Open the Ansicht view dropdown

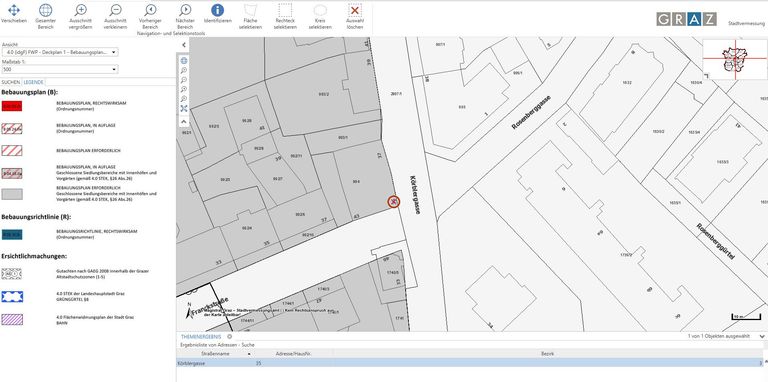pos(60,51)
